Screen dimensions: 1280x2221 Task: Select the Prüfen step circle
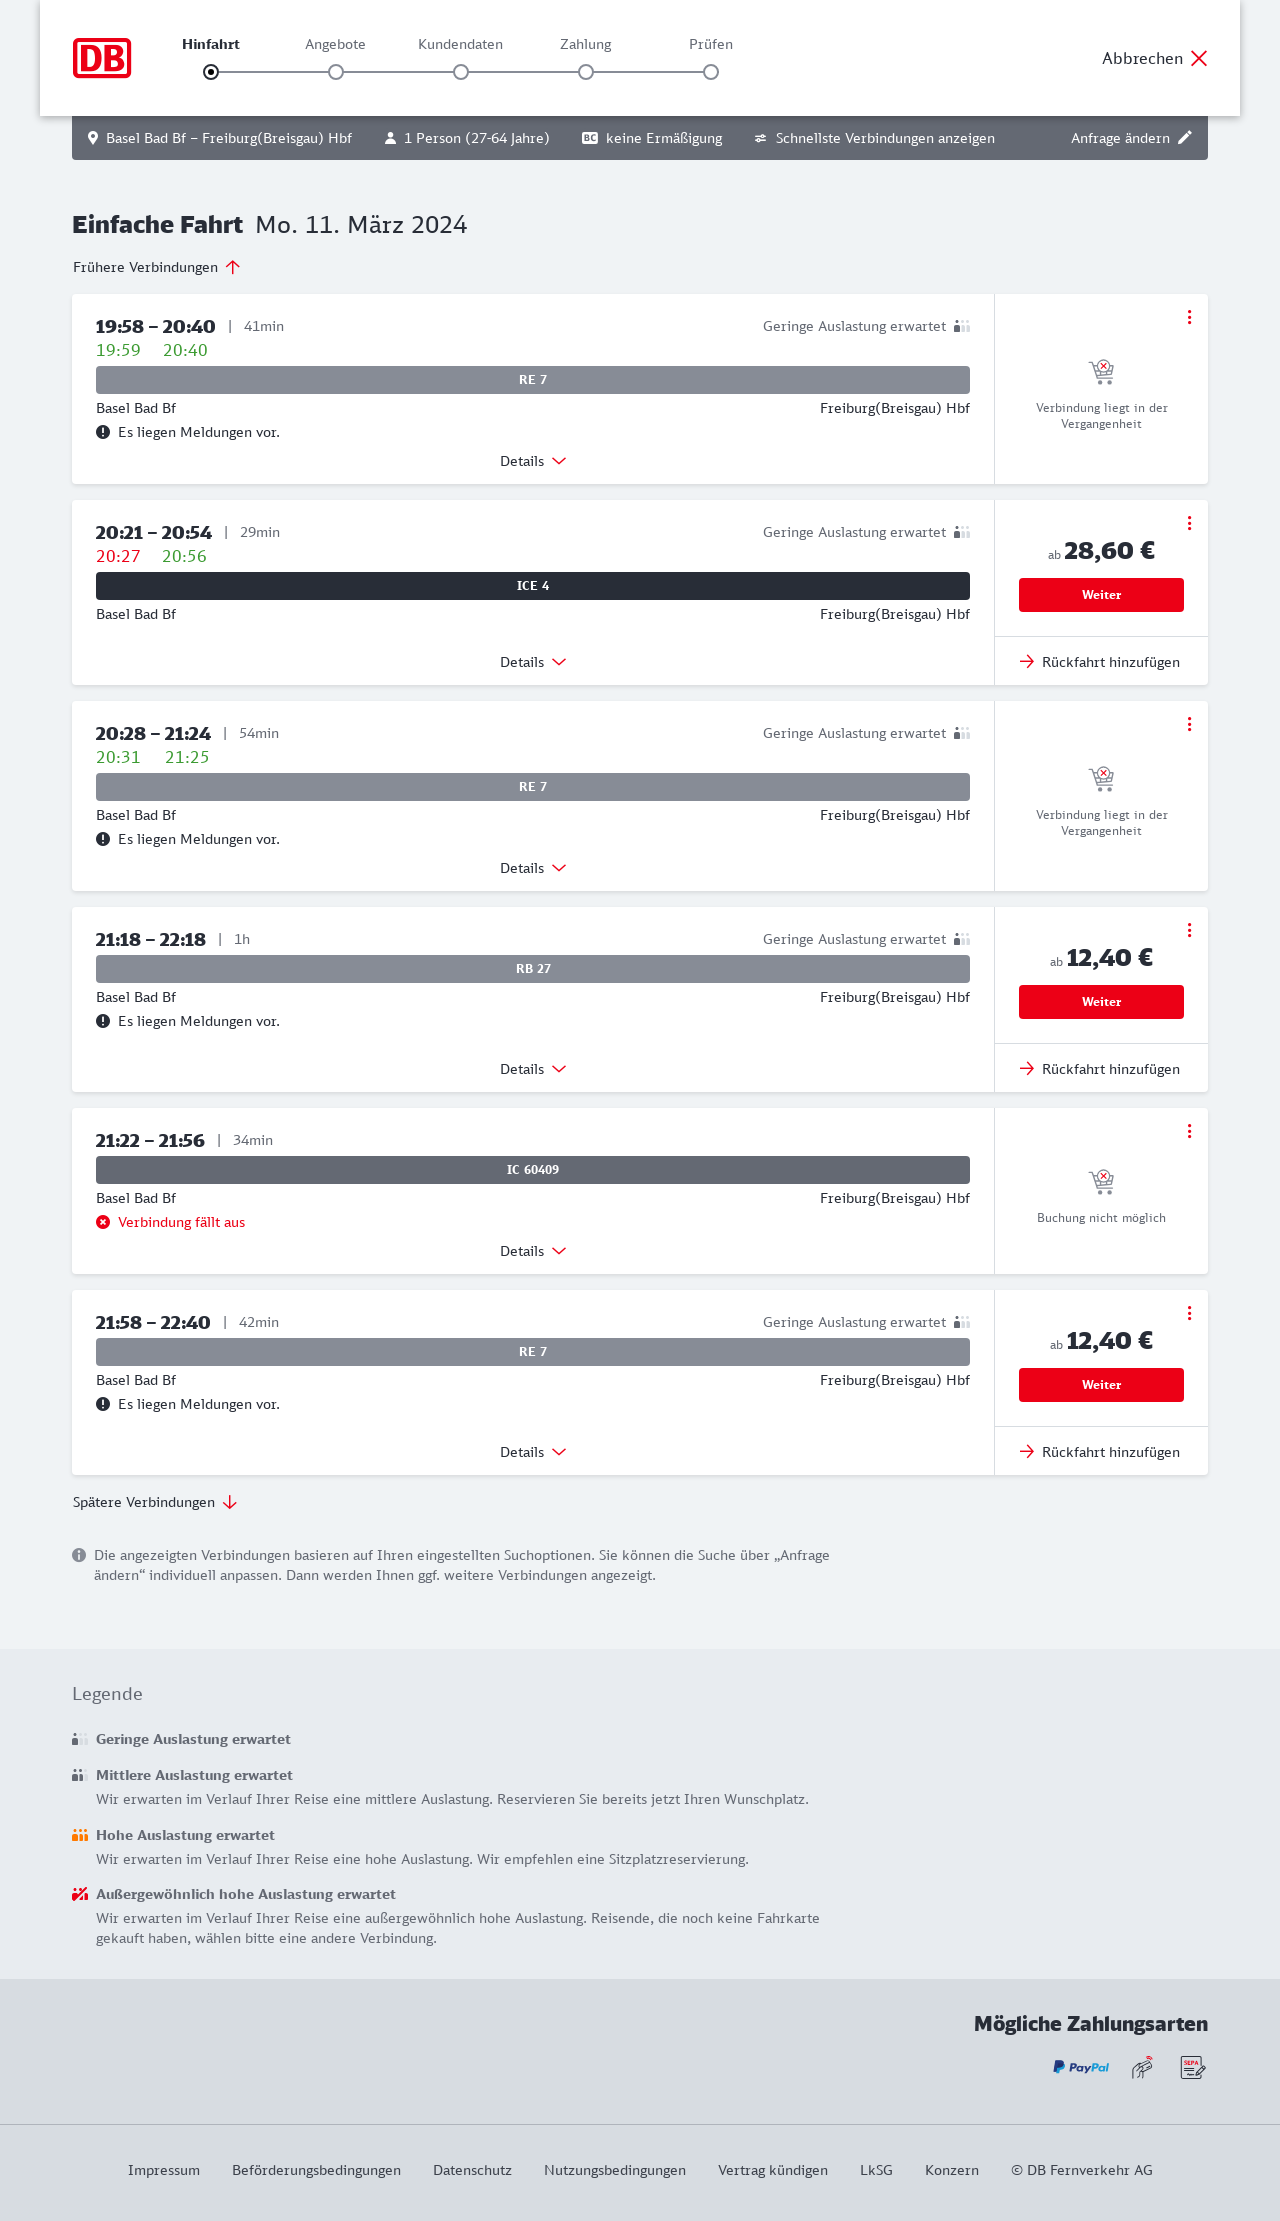point(711,72)
